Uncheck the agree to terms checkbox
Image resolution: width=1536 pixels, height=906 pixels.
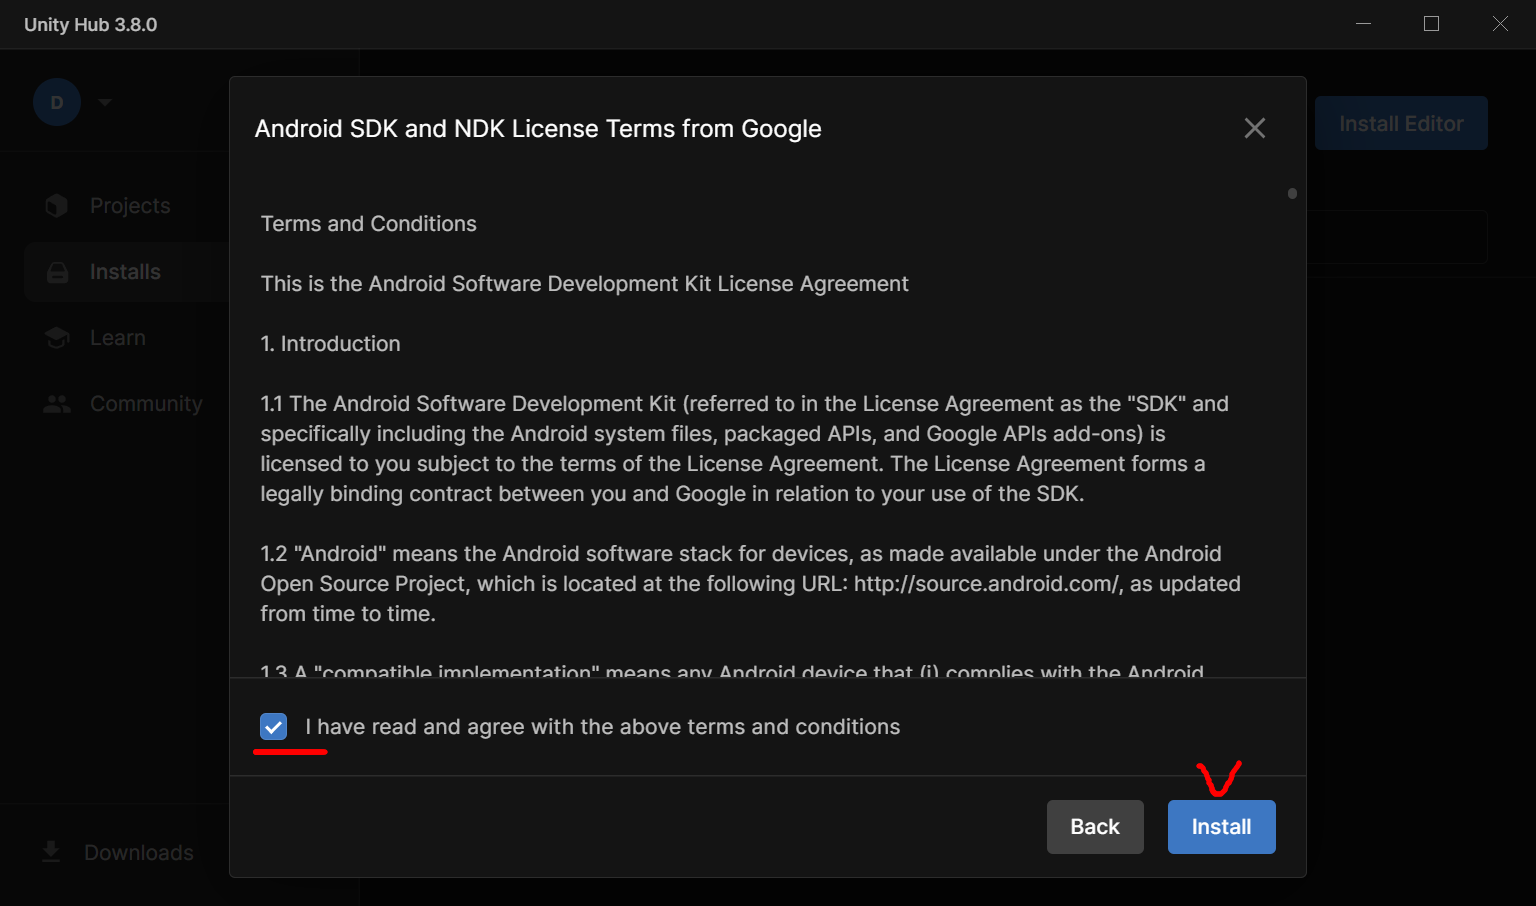[273, 727]
